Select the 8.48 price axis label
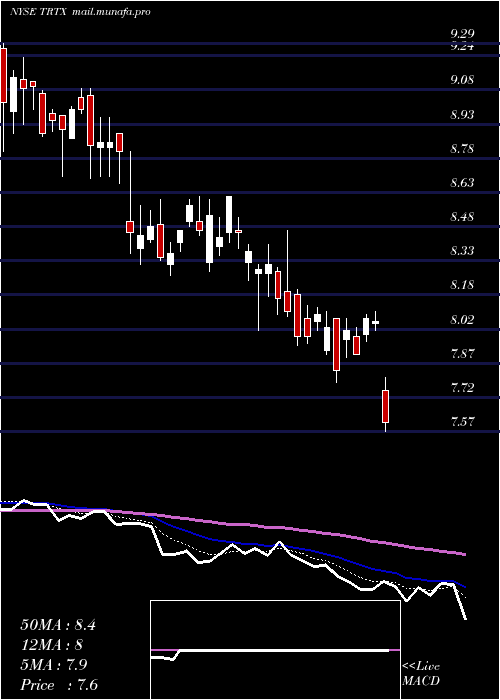The height and width of the screenshot is (700, 500). tap(462, 217)
